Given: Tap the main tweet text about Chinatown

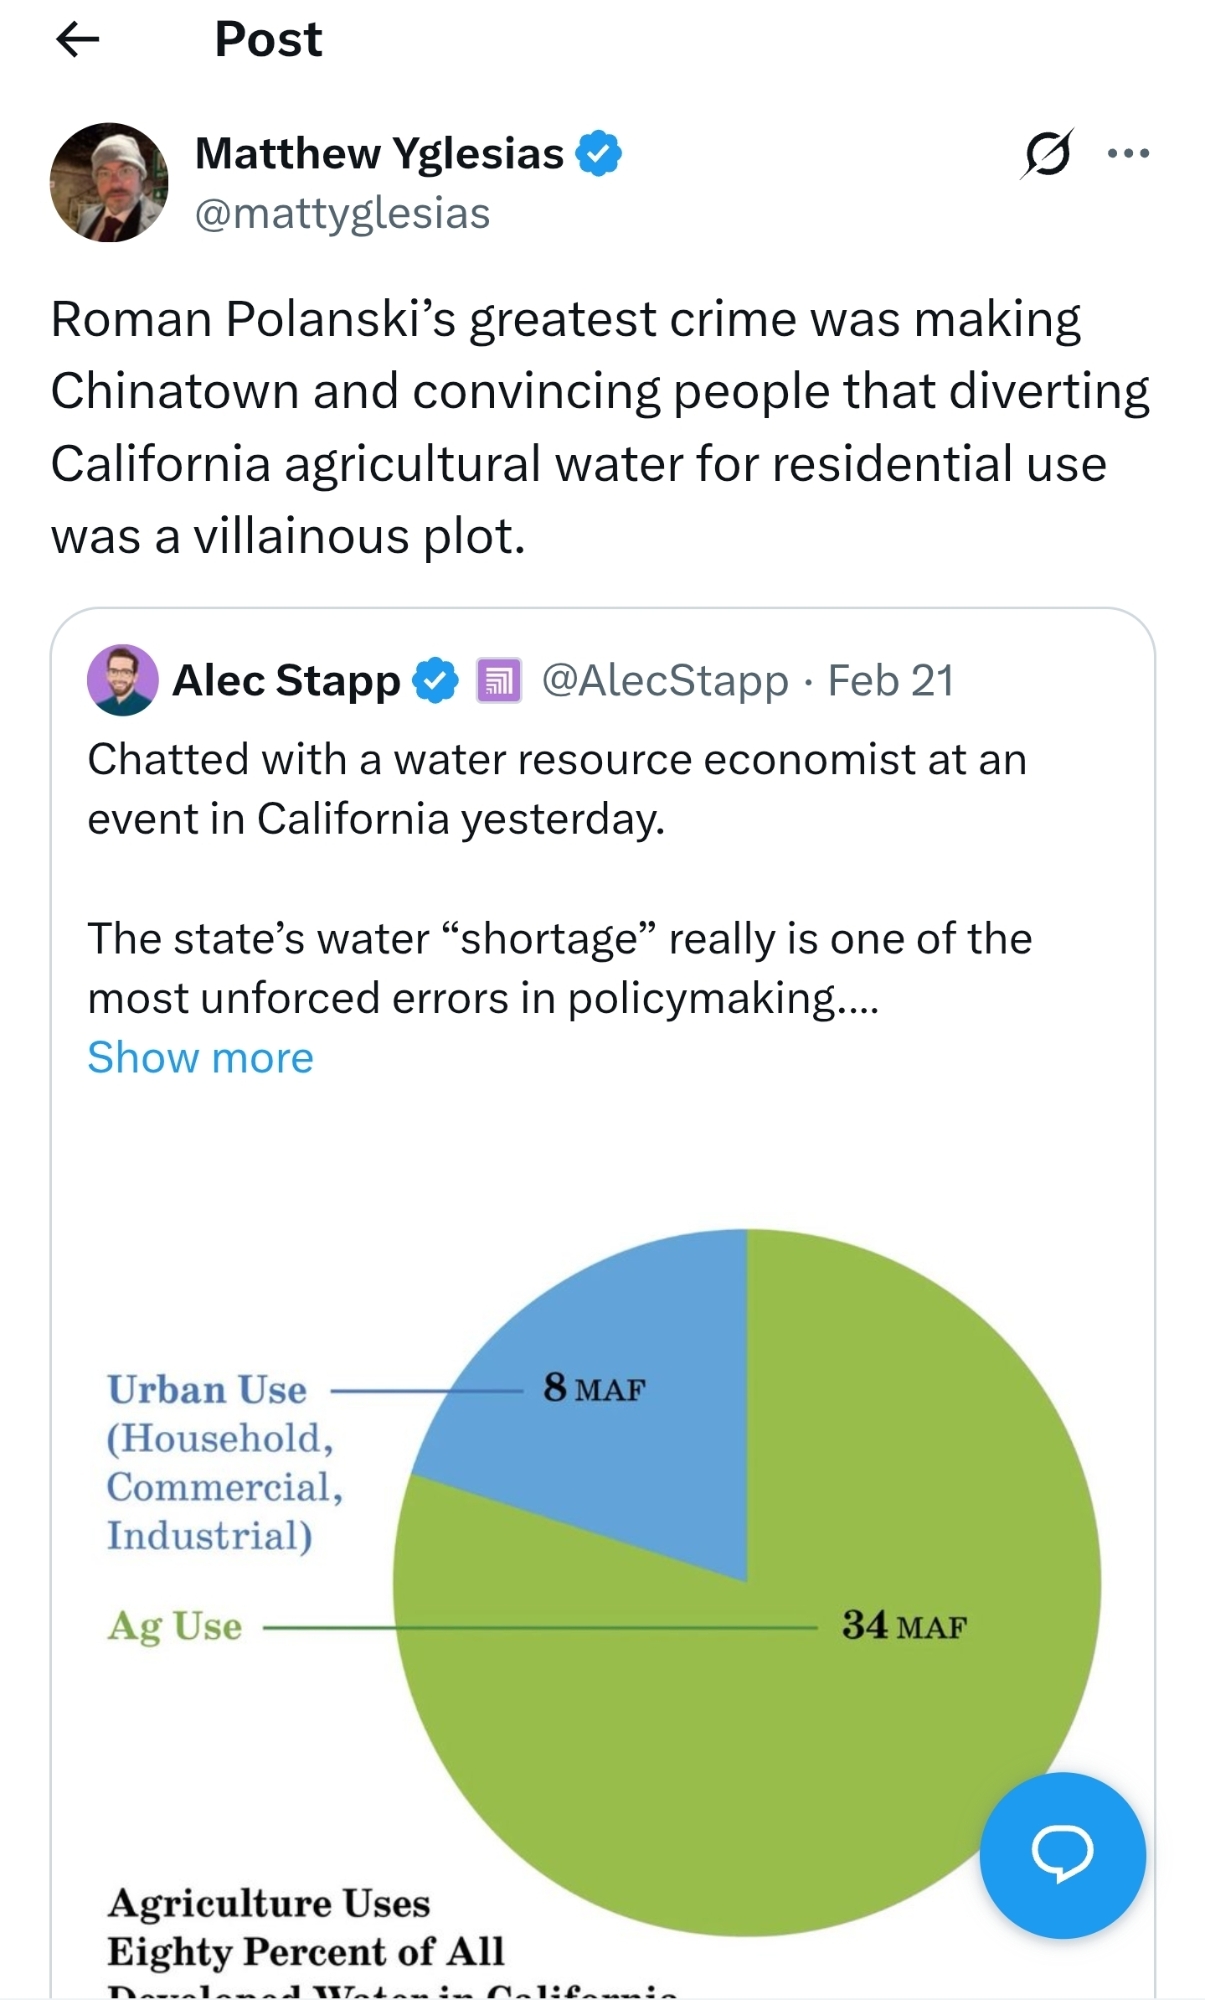Looking at the screenshot, I should point(600,427).
